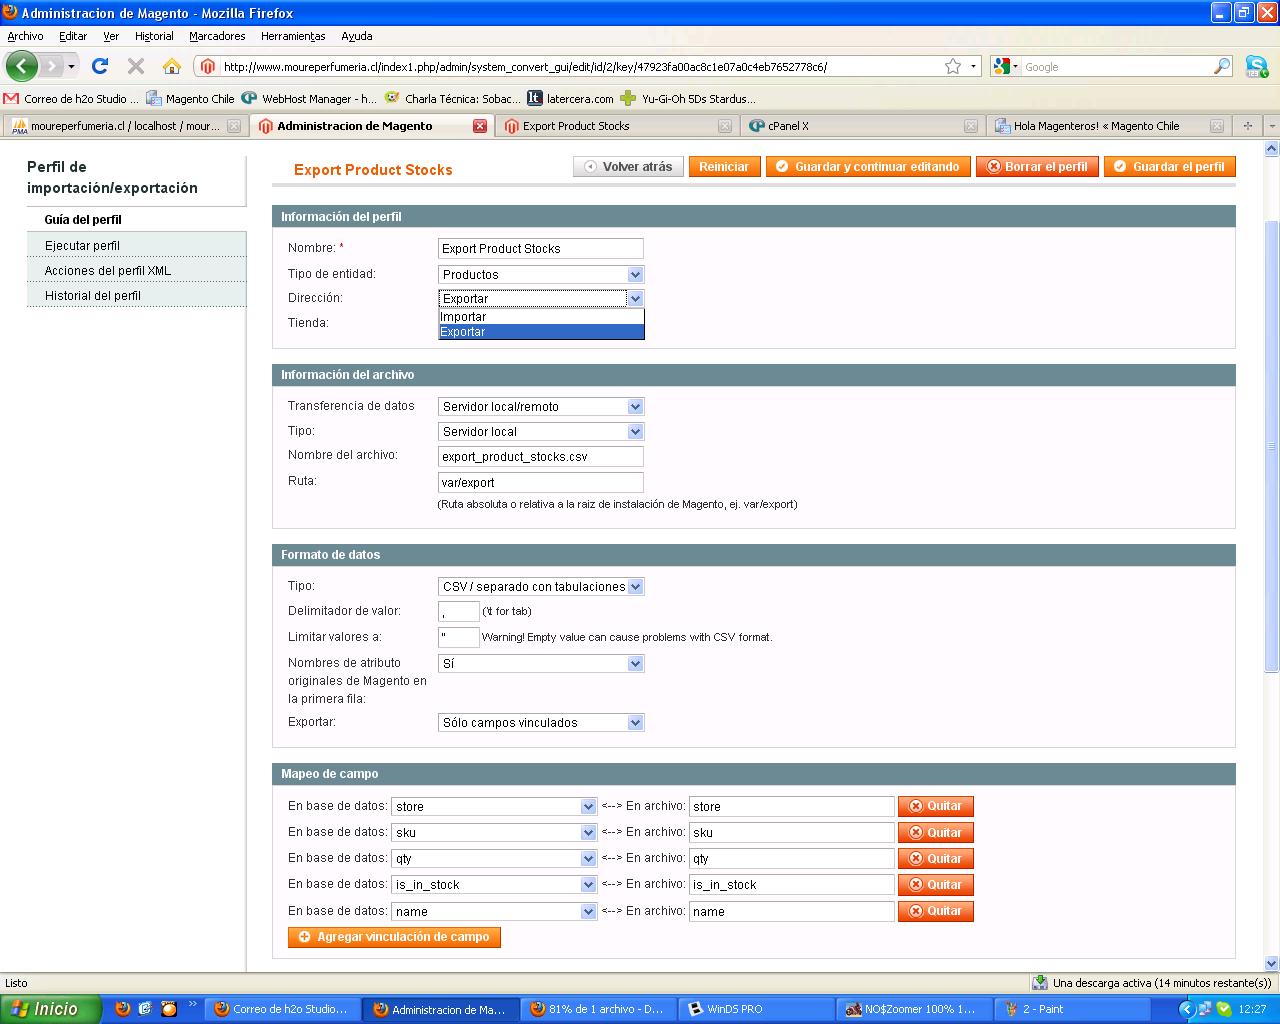Close the Export Product Stocks tab
Image resolution: width=1280 pixels, height=1024 pixels.
click(x=725, y=126)
